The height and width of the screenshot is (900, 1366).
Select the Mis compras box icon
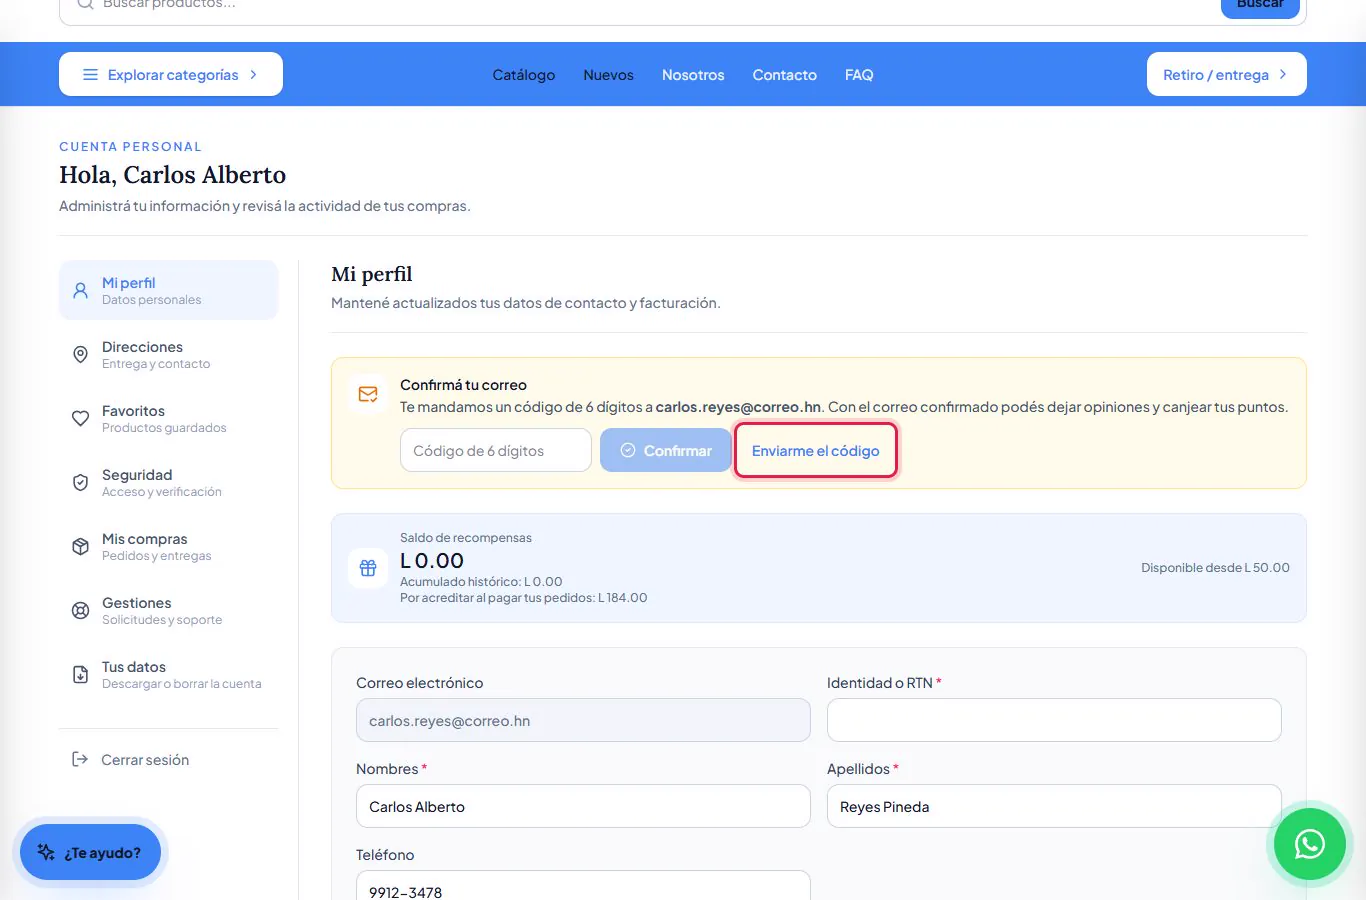81,547
